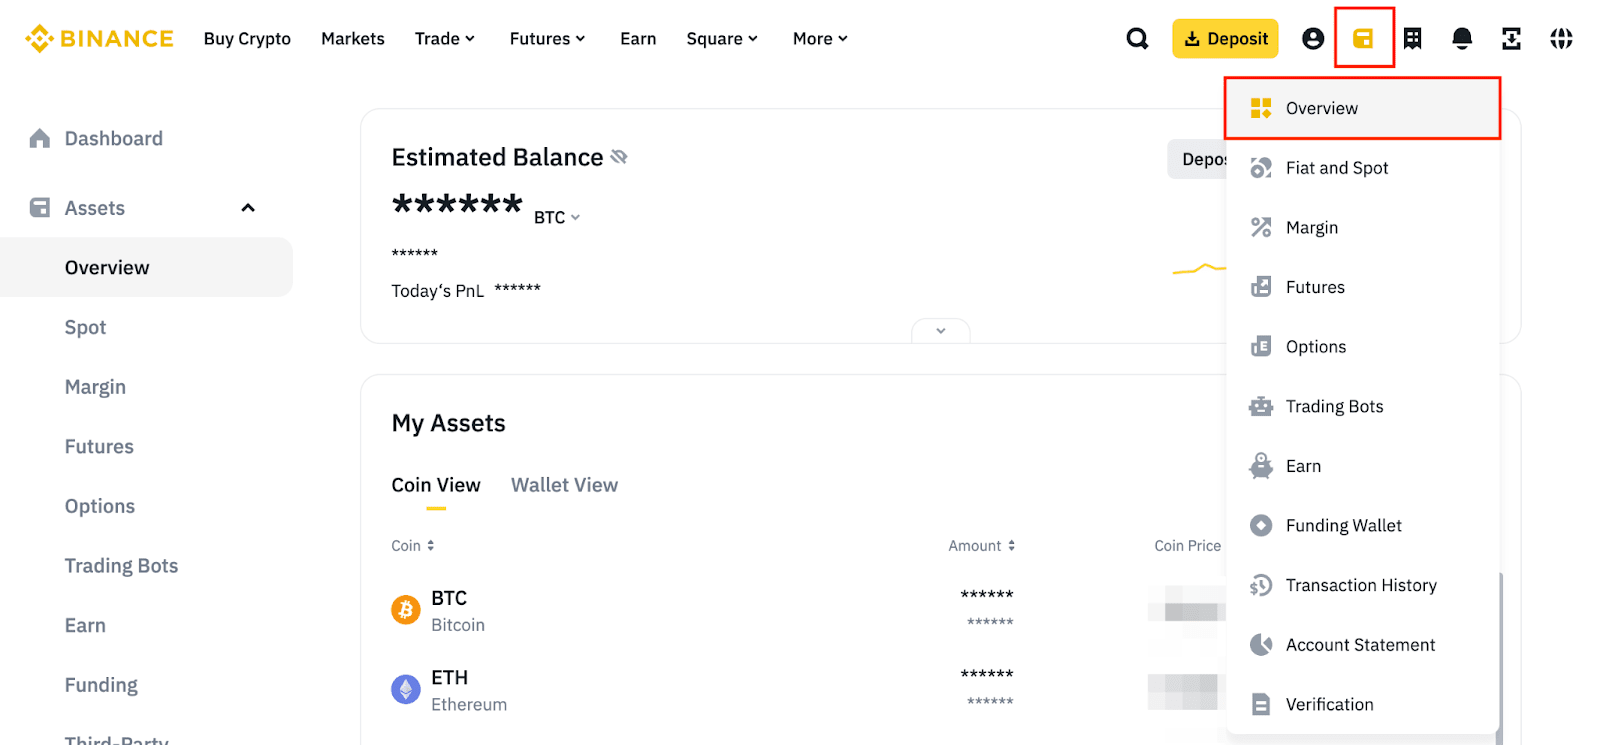This screenshot has height=745, width=1600.
Task: Select Earn in left sidebar
Action: point(85,625)
